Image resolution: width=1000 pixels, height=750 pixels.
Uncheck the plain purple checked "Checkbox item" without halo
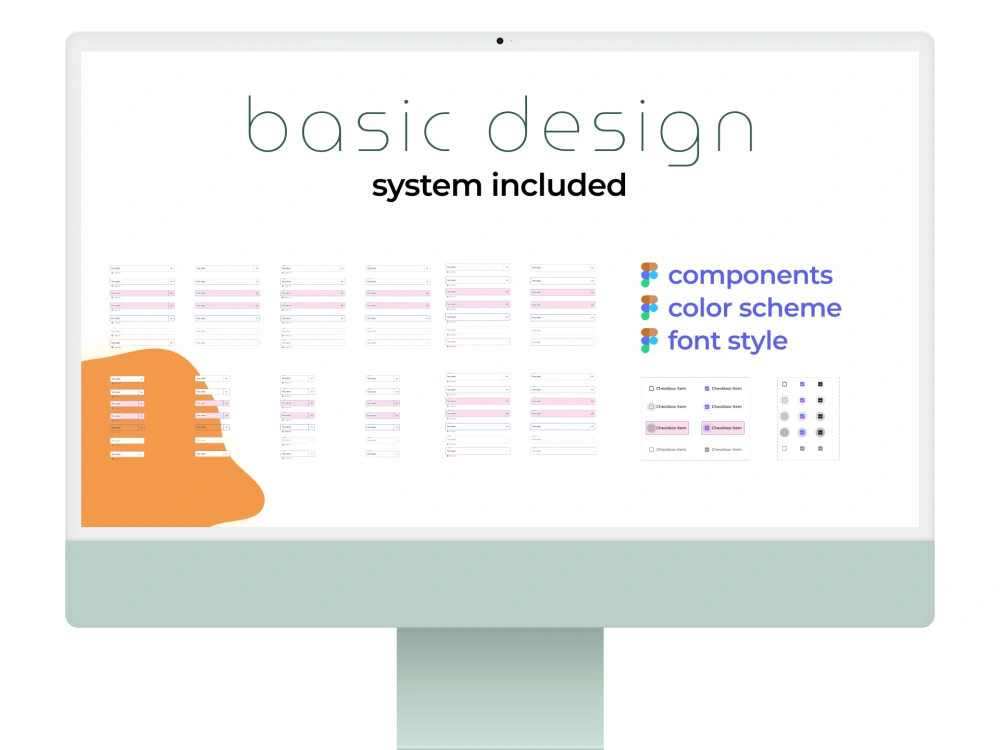coord(707,388)
